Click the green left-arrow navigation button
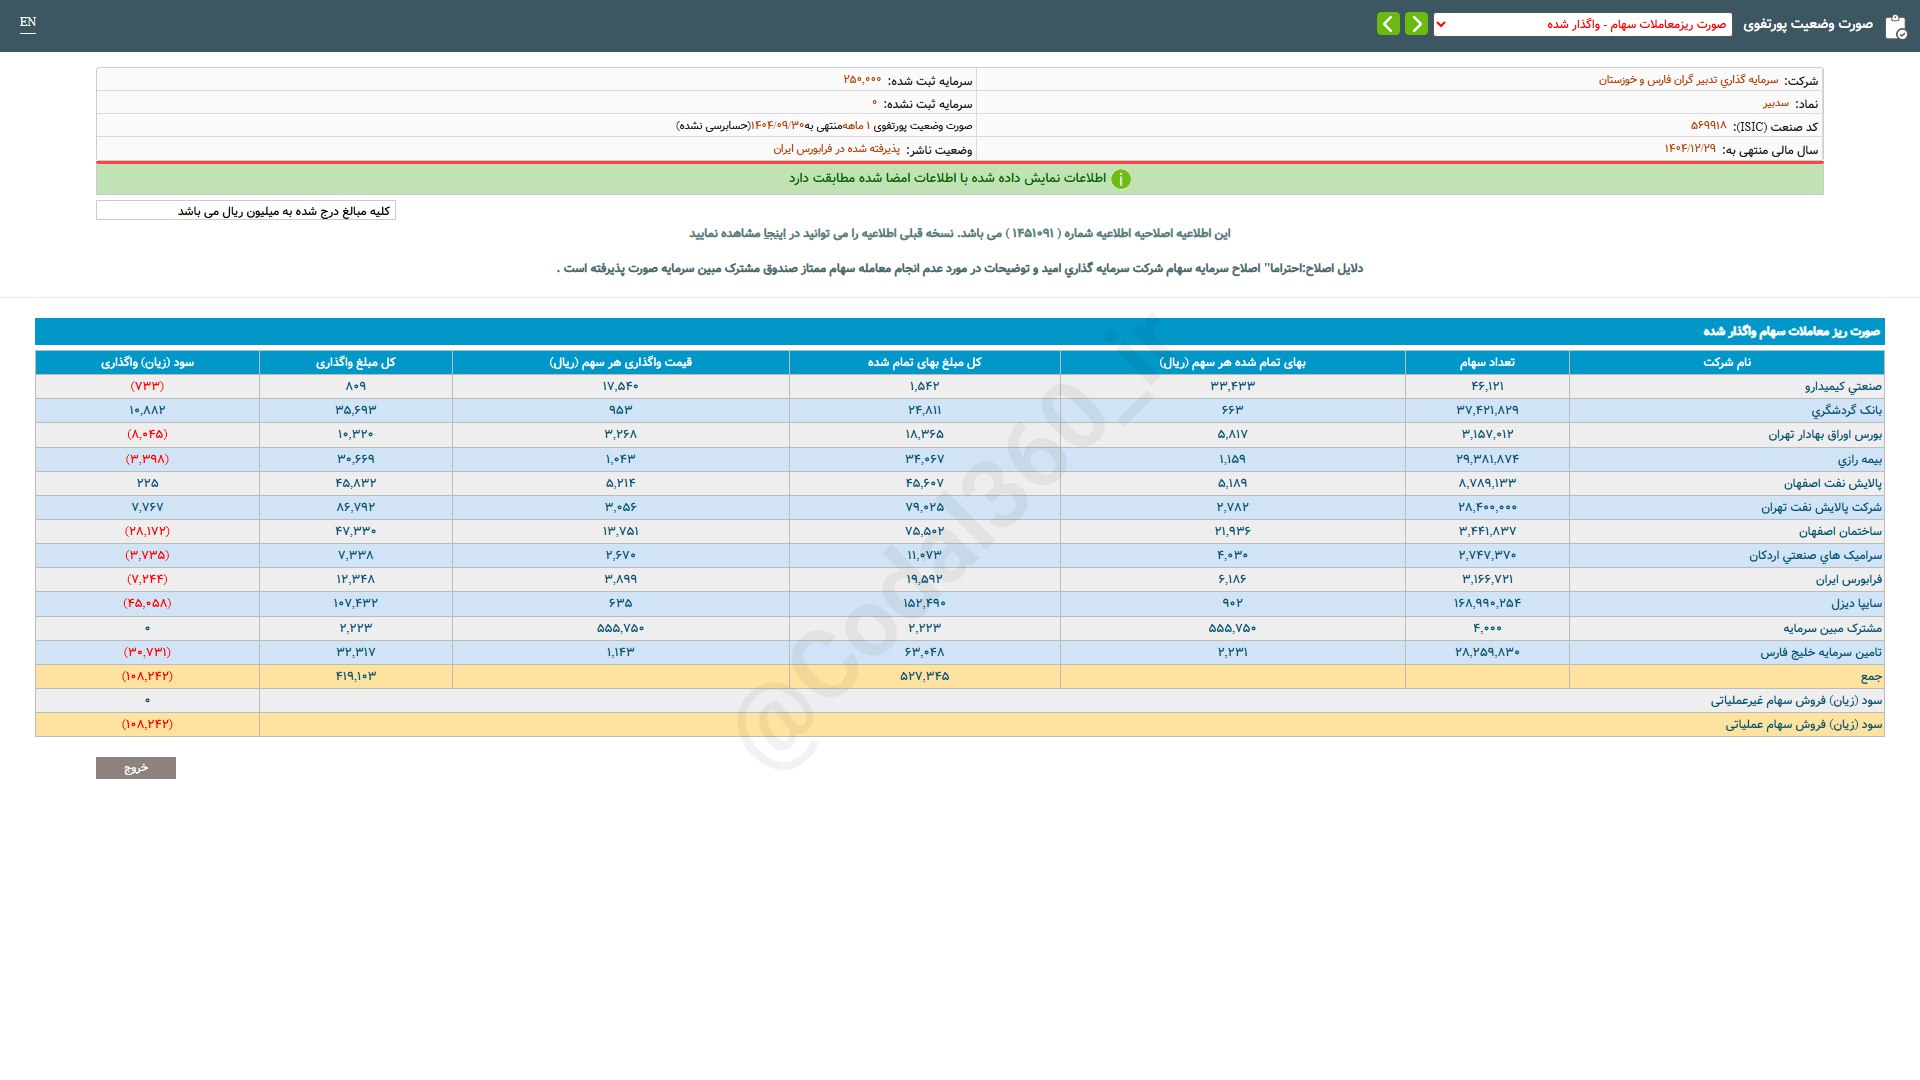 pos(1388,24)
